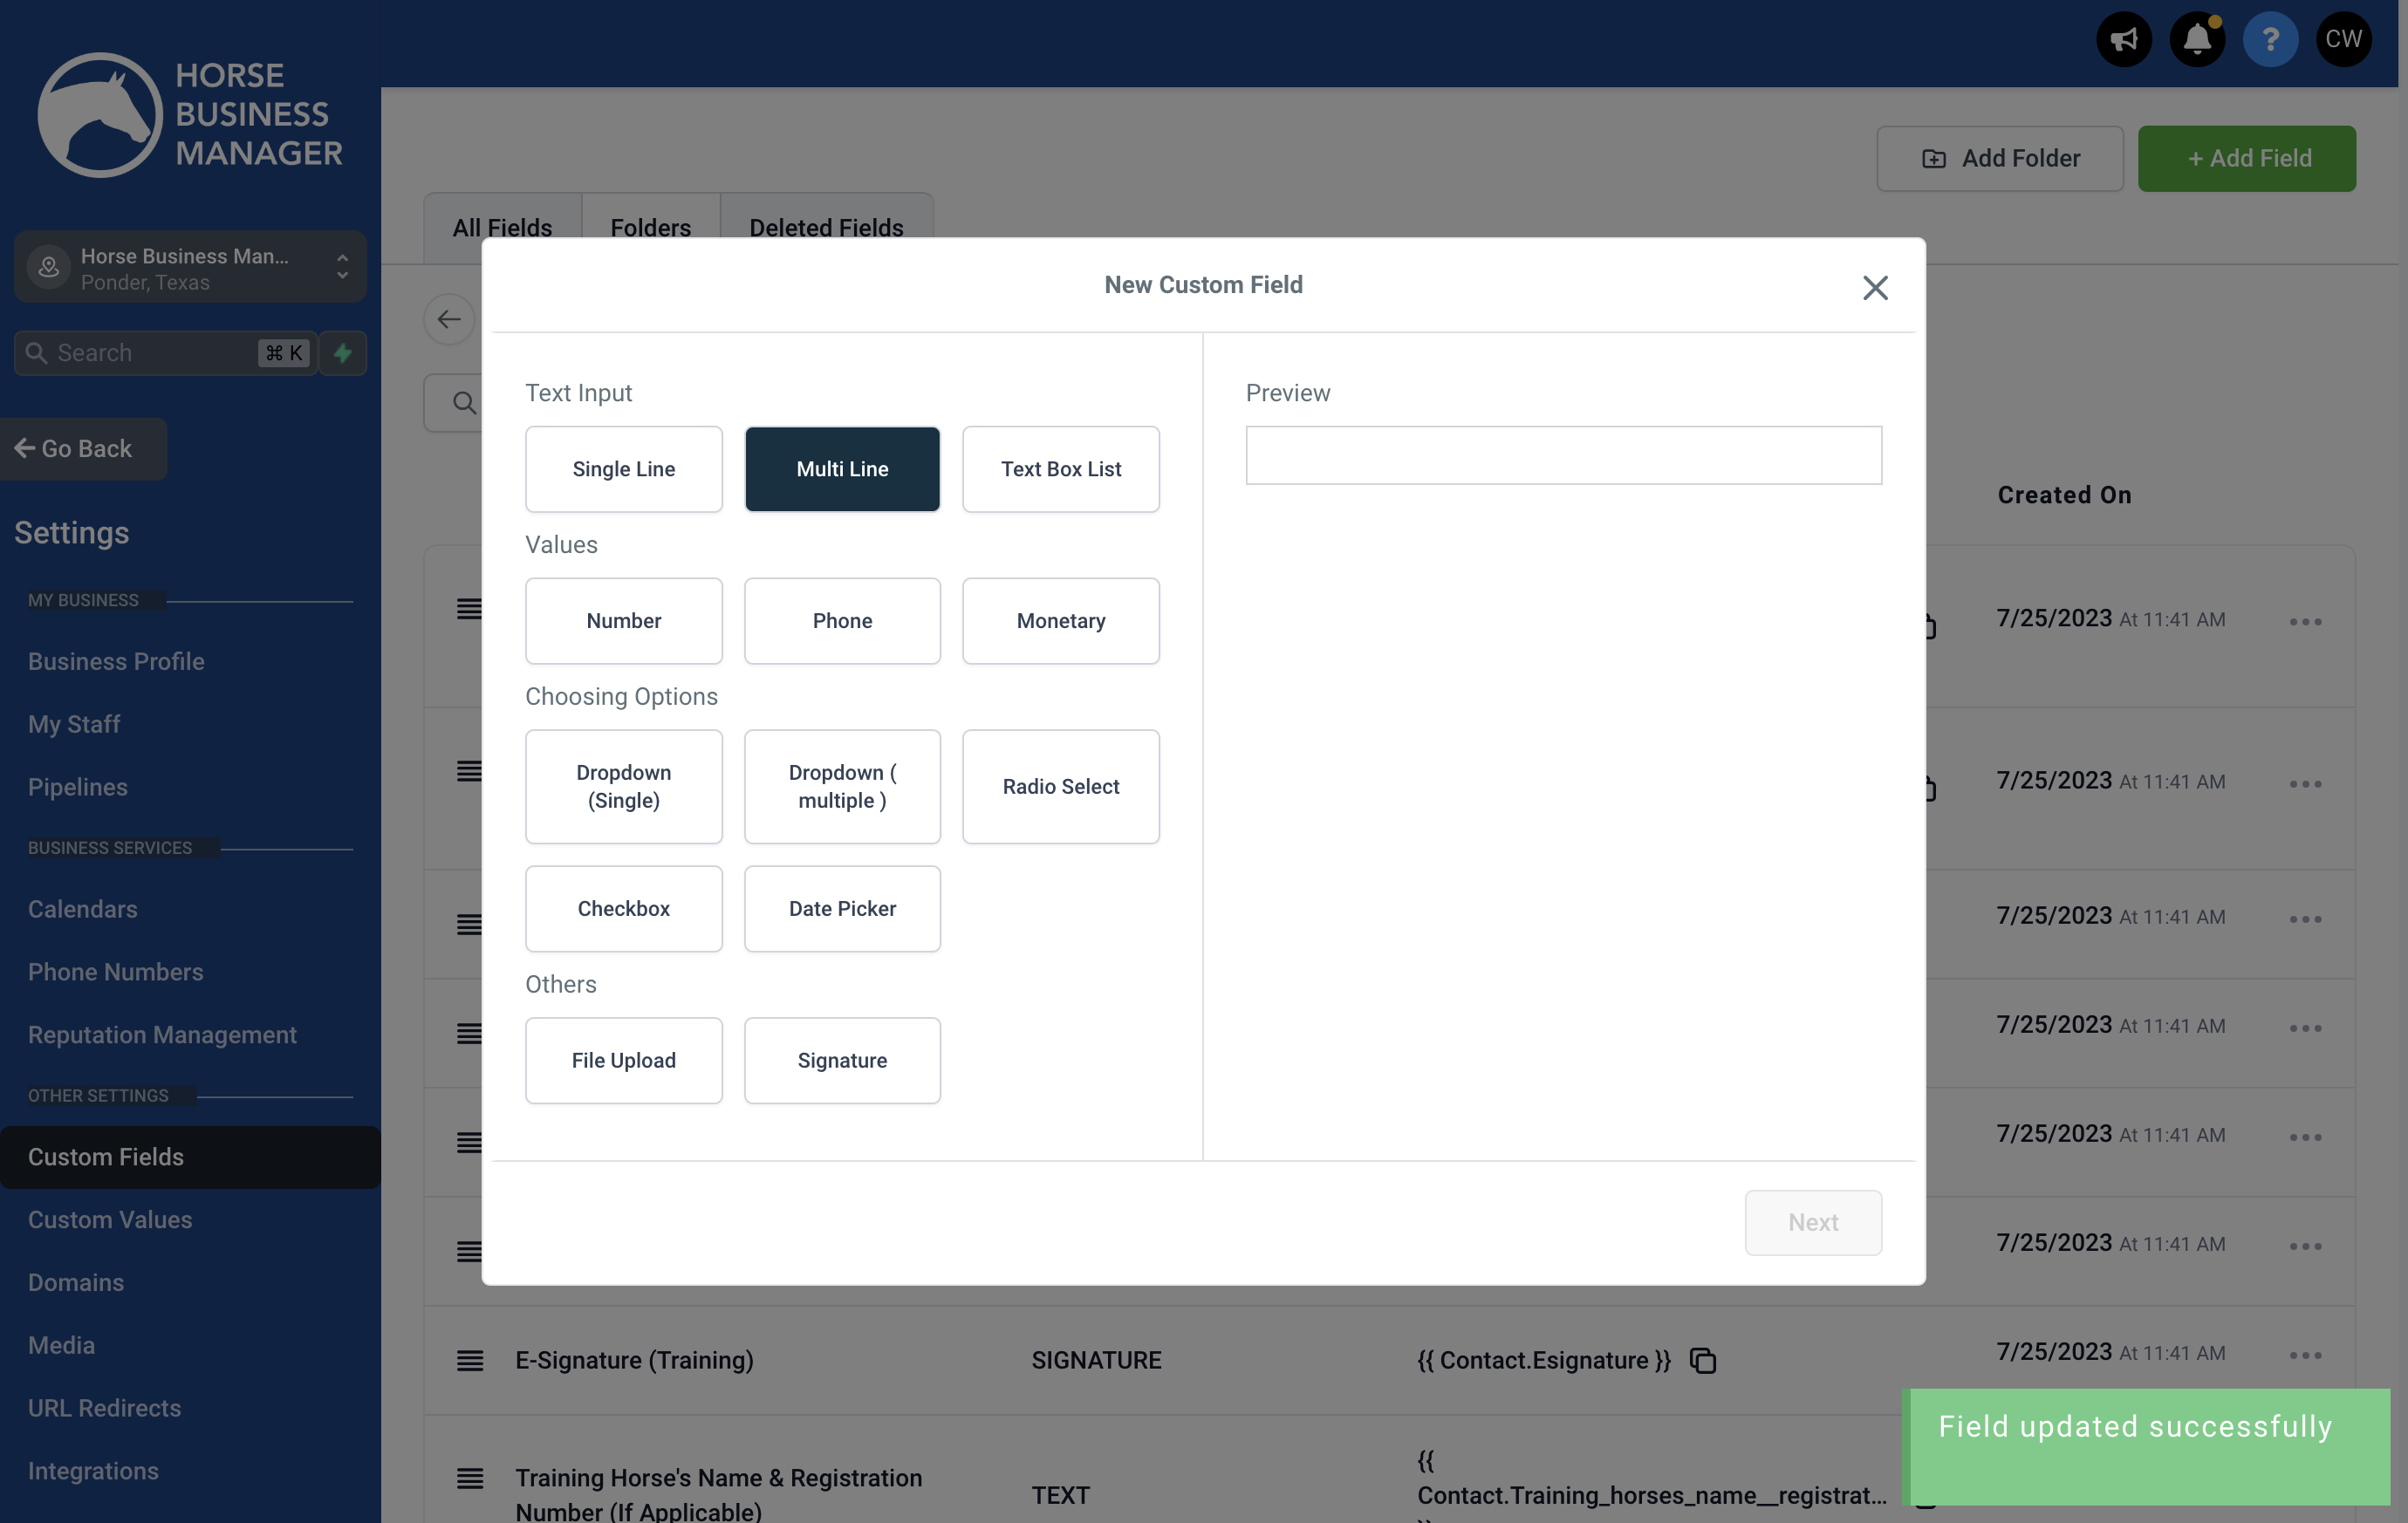This screenshot has height=1523, width=2408.
Task: Choose the Checkbox field type
Action: [623, 908]
